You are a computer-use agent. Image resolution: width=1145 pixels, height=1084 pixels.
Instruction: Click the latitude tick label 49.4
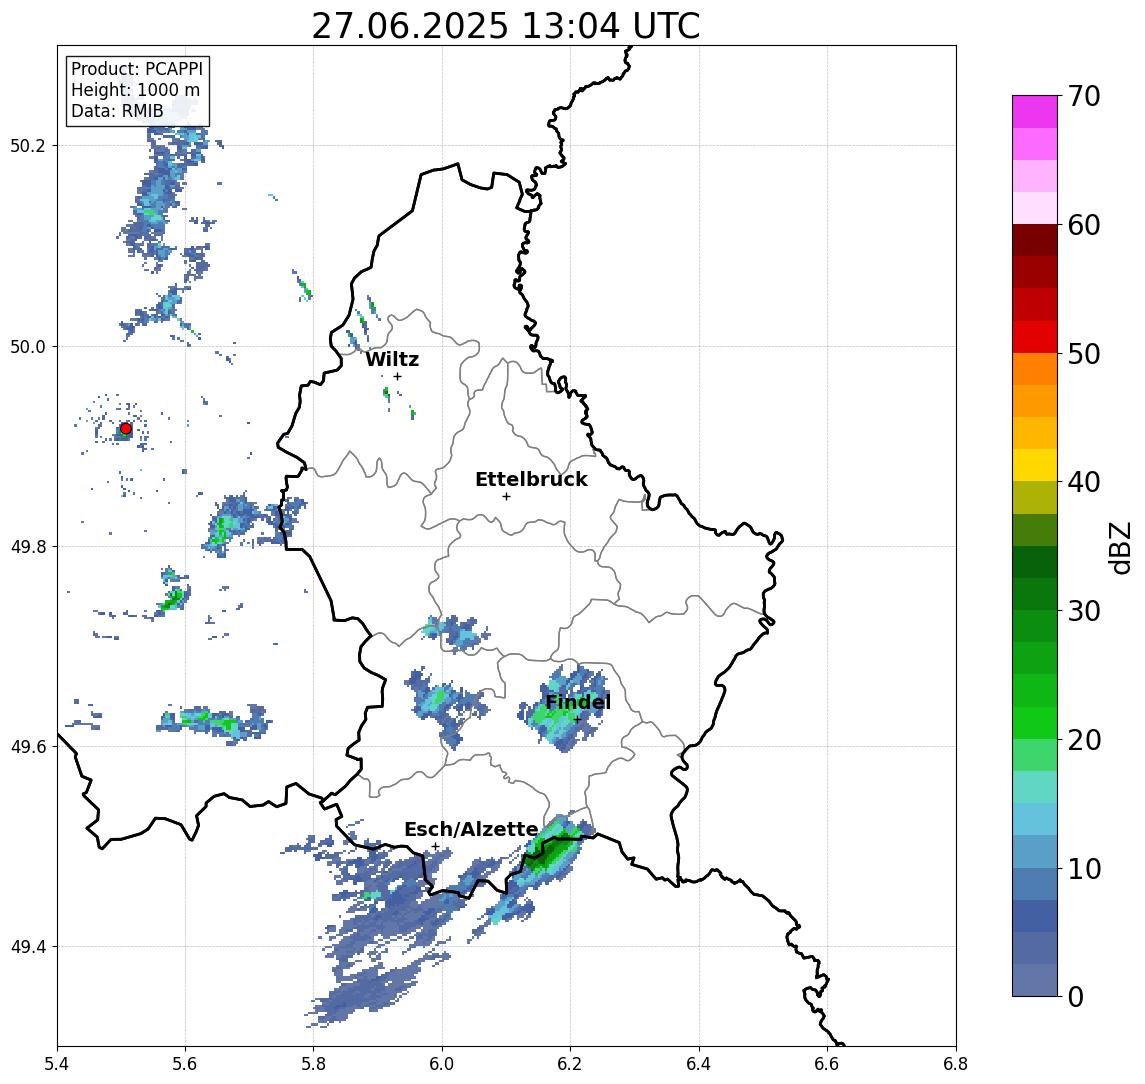click(x=28, y=947)
